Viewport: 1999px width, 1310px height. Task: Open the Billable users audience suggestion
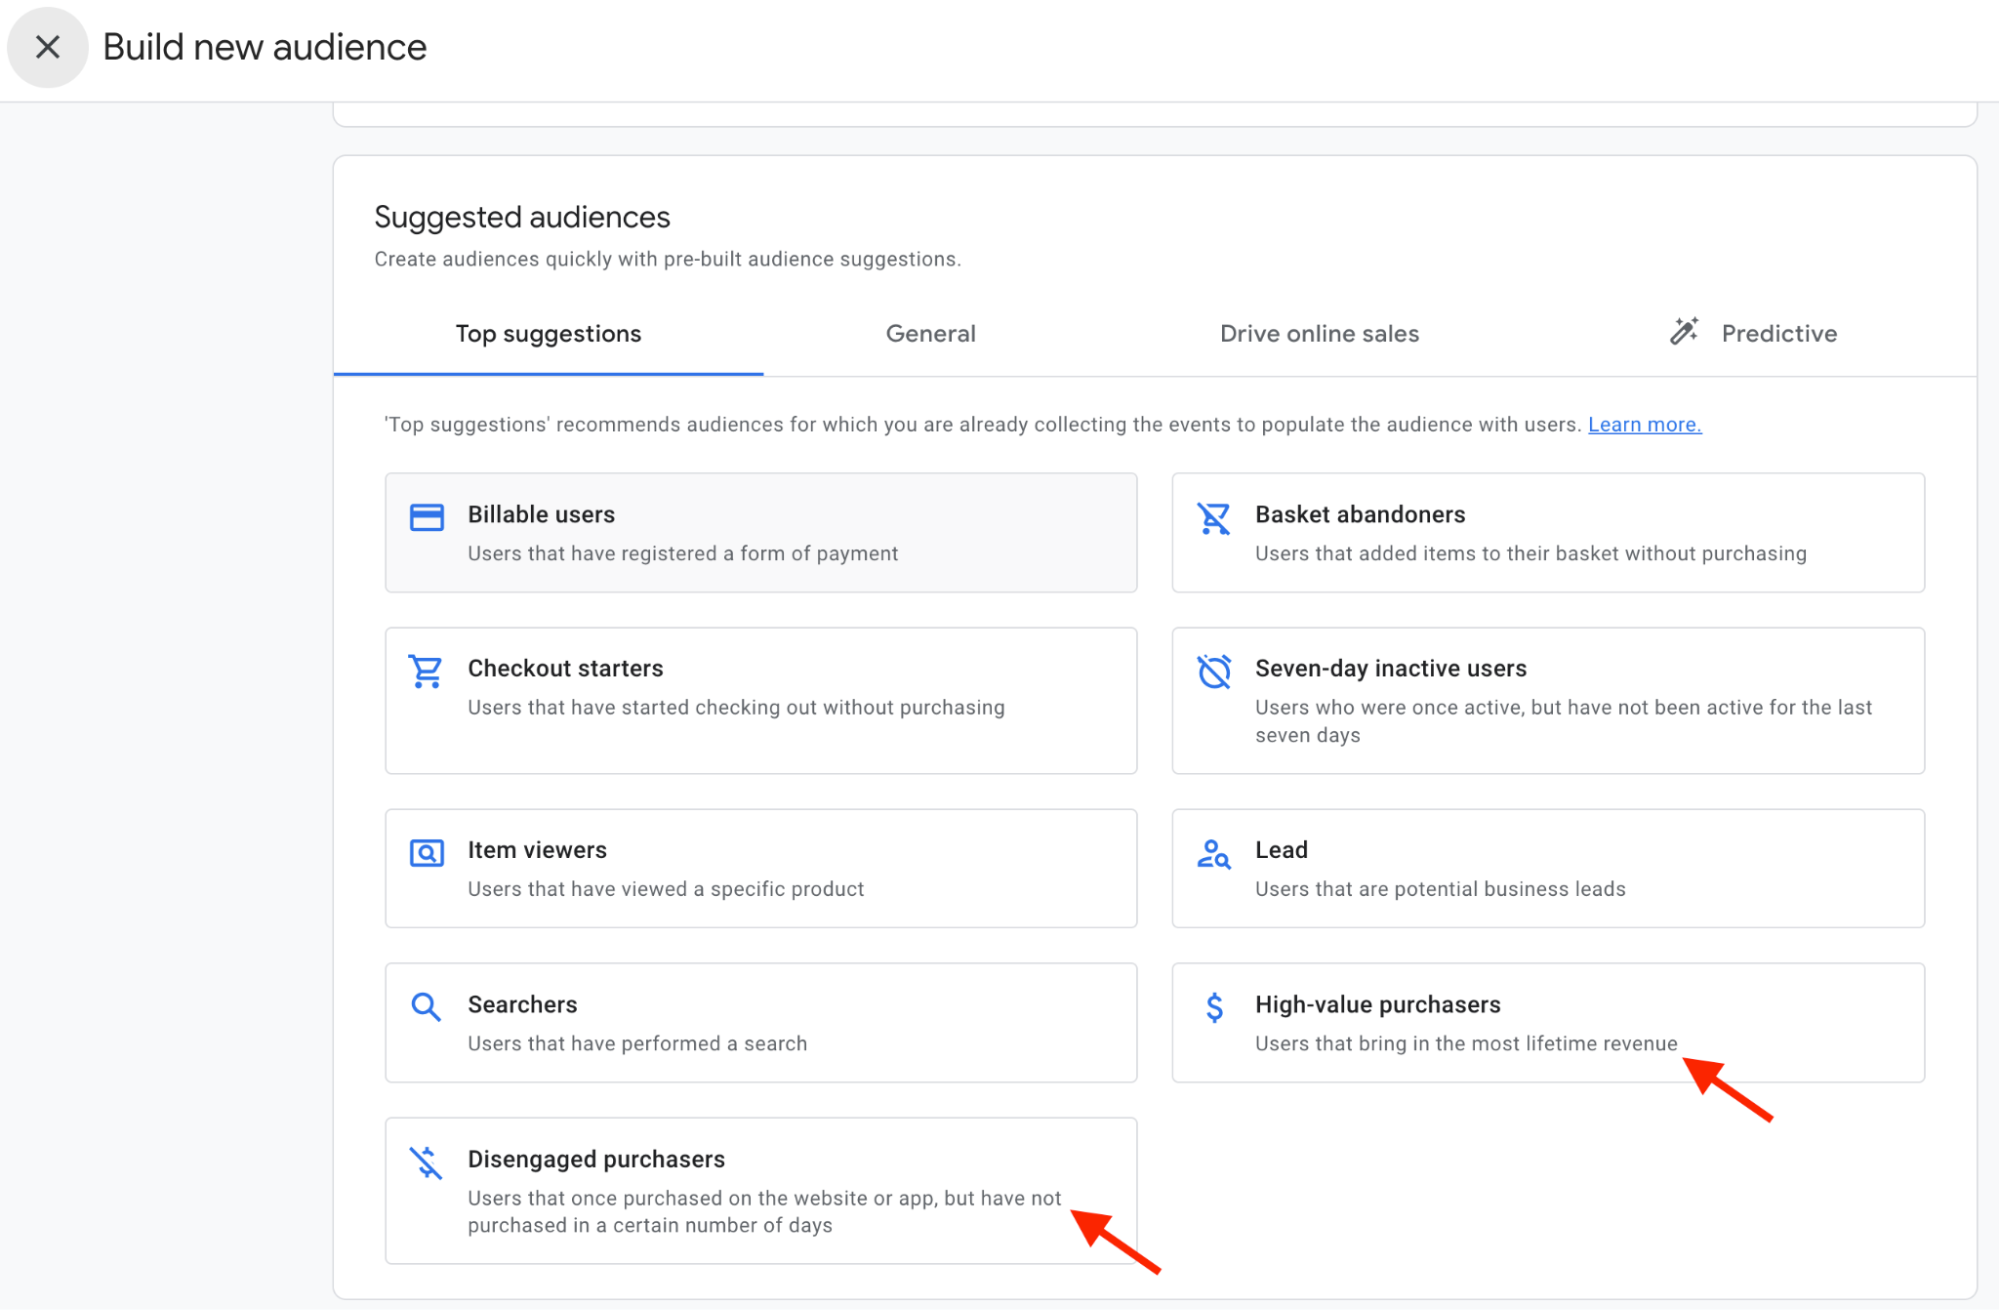pos(760,533)
